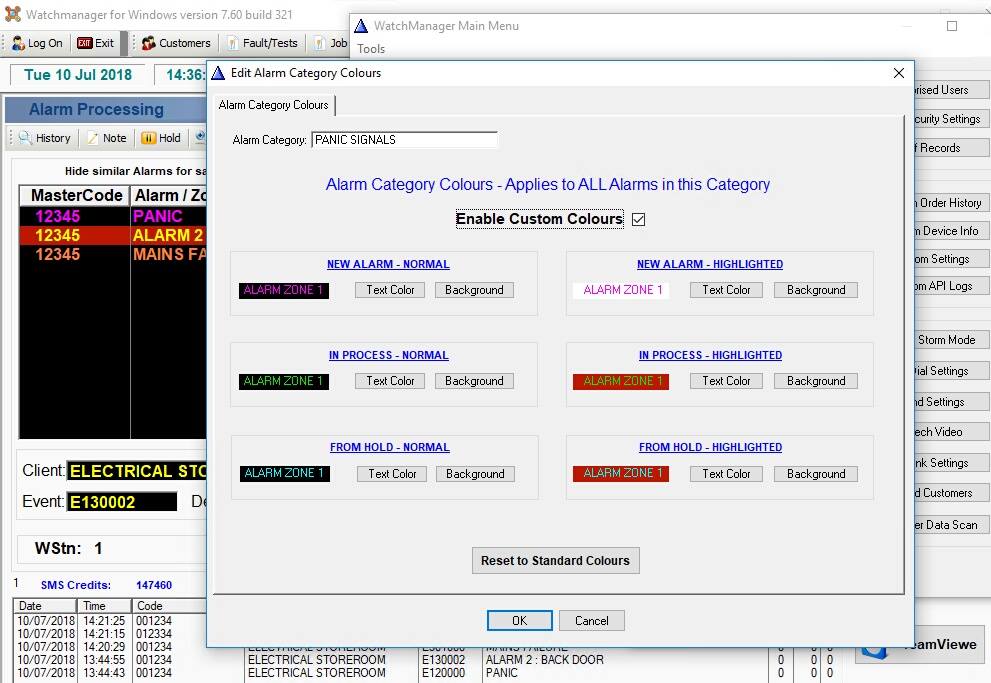Click New Alarm - Normal colour preview swatch
This screenshot has height=683, width=991.
(284, 290)
